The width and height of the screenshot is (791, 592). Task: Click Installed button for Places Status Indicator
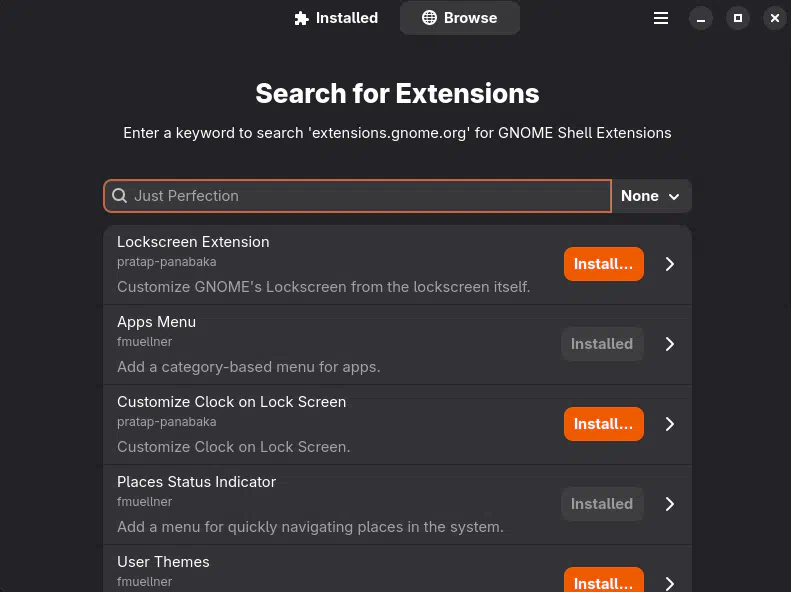pos(602,504)
